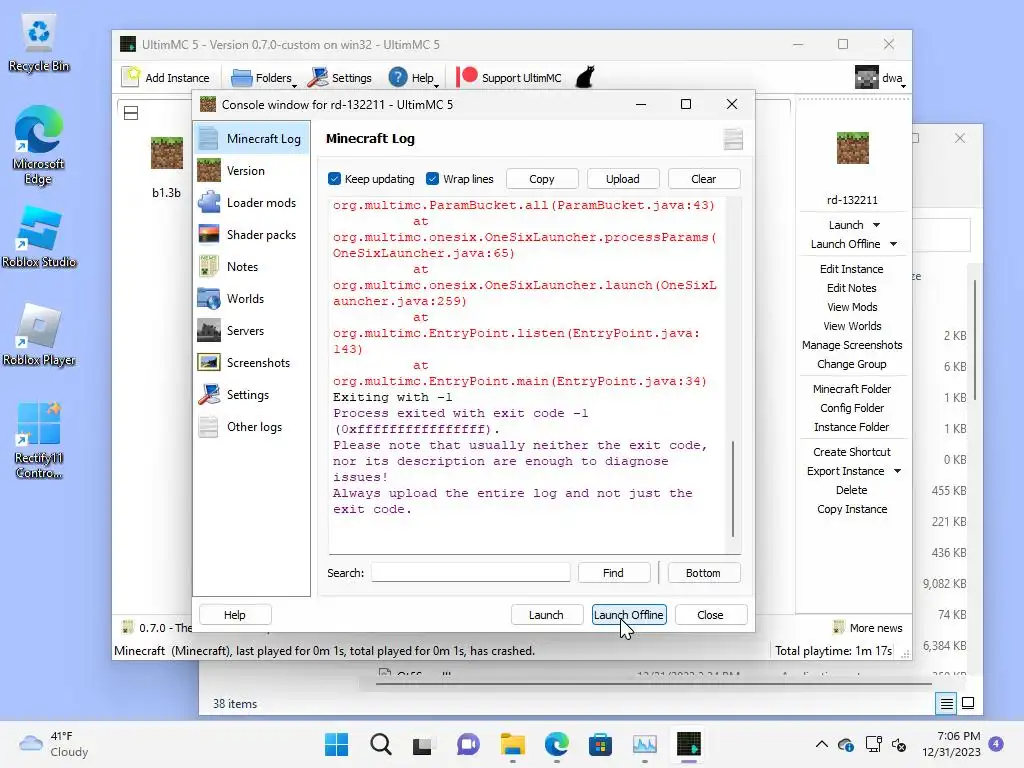1024x768 pixels.
Task: Select Roblox Studio desktop shortcut
Action: (x=39, y=237)
